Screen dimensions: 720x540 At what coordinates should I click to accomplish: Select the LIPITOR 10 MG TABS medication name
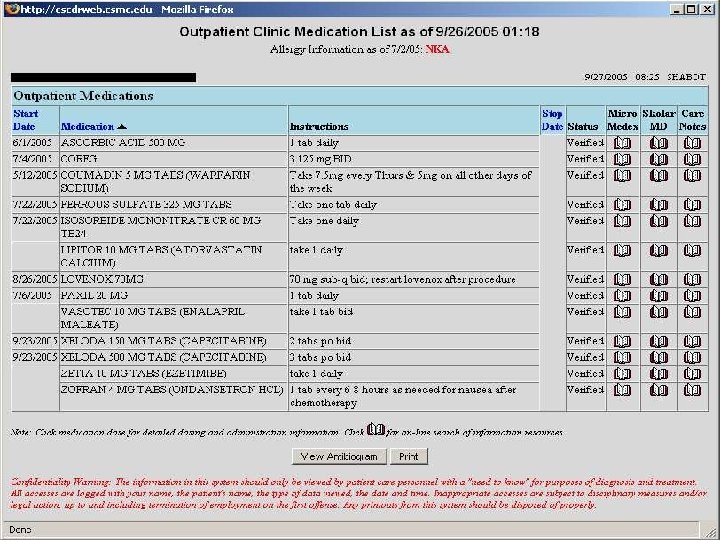(161, 256)
